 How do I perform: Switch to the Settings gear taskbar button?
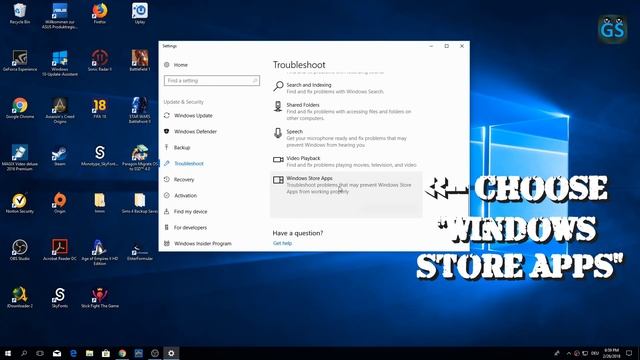(171, 353)
